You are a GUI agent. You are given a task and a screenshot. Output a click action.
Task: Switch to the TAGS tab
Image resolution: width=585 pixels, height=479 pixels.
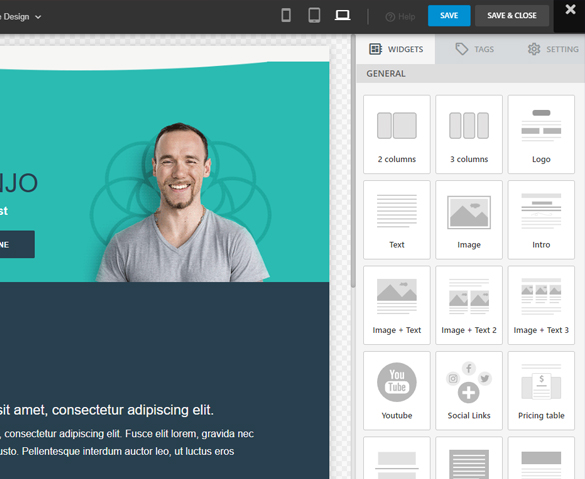475,49
